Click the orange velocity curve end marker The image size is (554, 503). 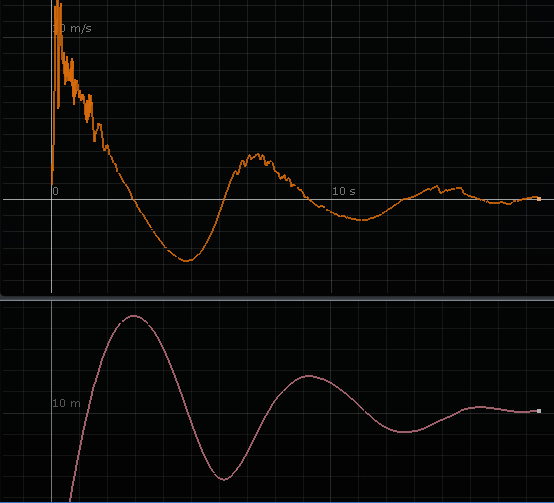[x=539, y=199]
